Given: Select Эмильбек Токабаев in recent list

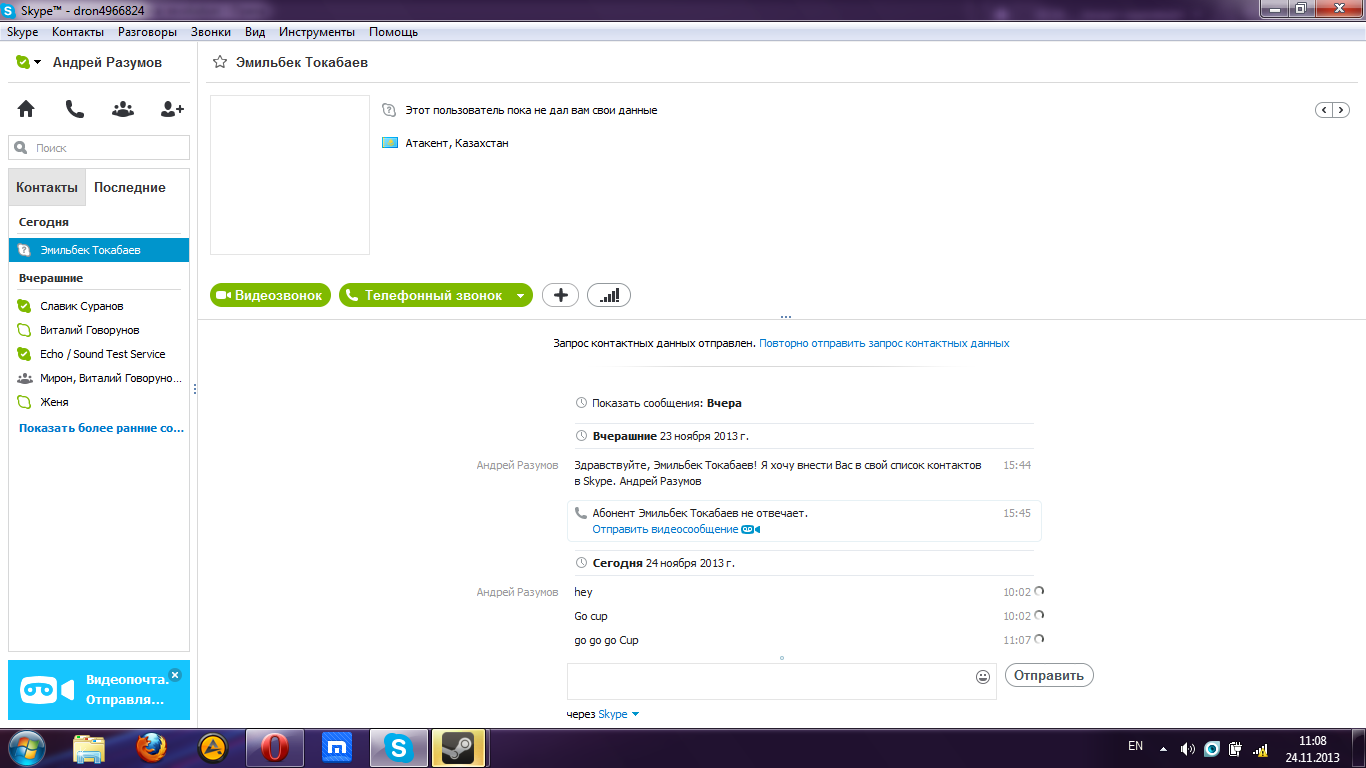Looking at the screenshot, I should click(99, 250).
